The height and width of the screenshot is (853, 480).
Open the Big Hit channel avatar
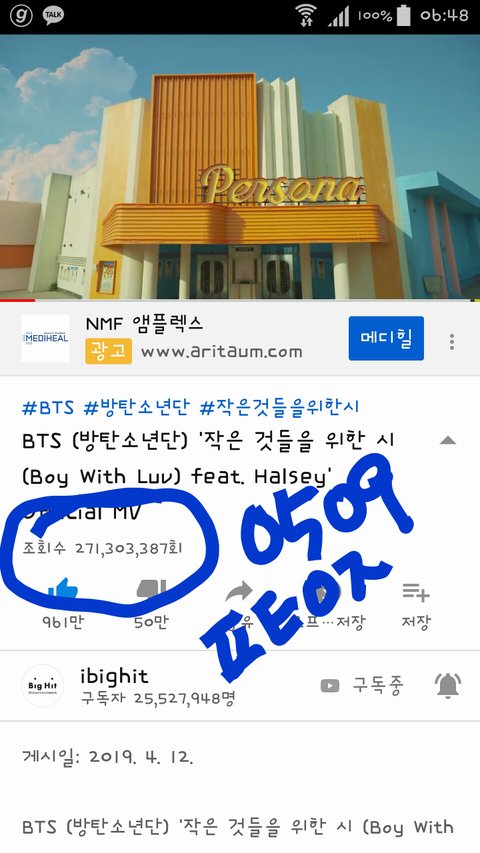(43, 685)
